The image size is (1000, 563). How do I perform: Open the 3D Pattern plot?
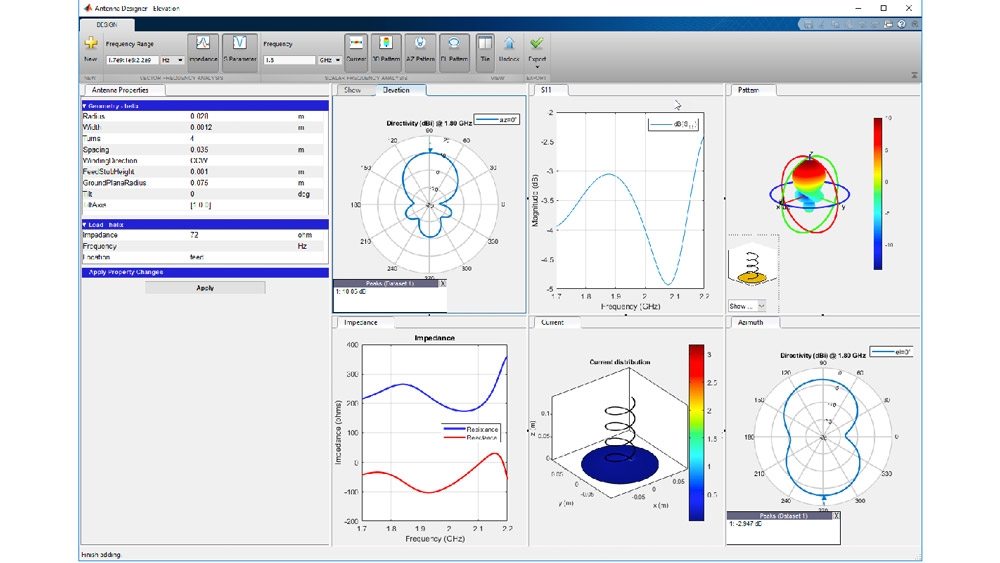[x=387, y=48]
